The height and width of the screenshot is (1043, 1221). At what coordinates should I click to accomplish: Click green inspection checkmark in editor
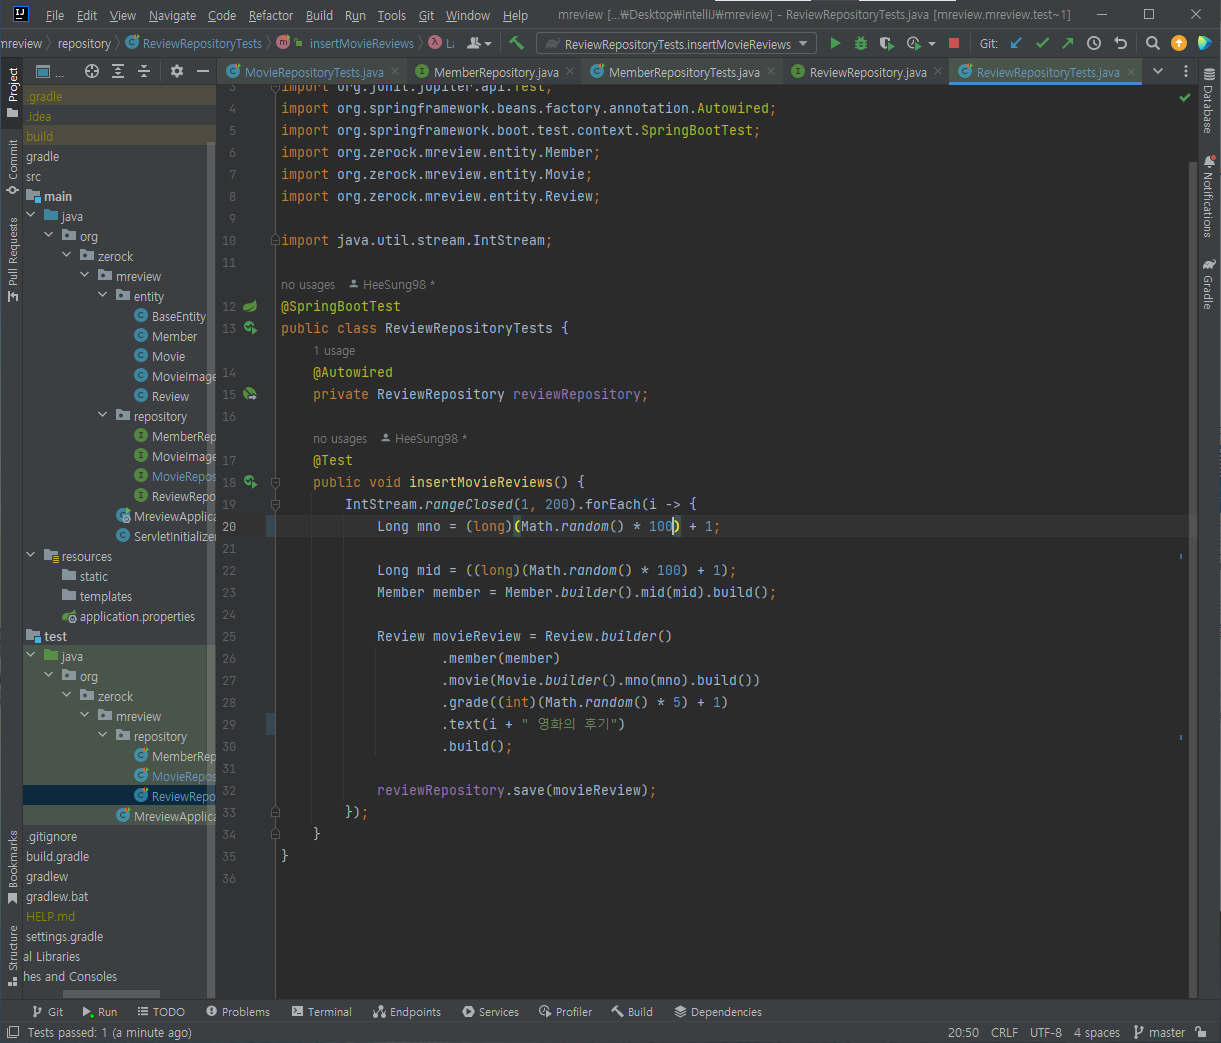tap(1185, 97)
